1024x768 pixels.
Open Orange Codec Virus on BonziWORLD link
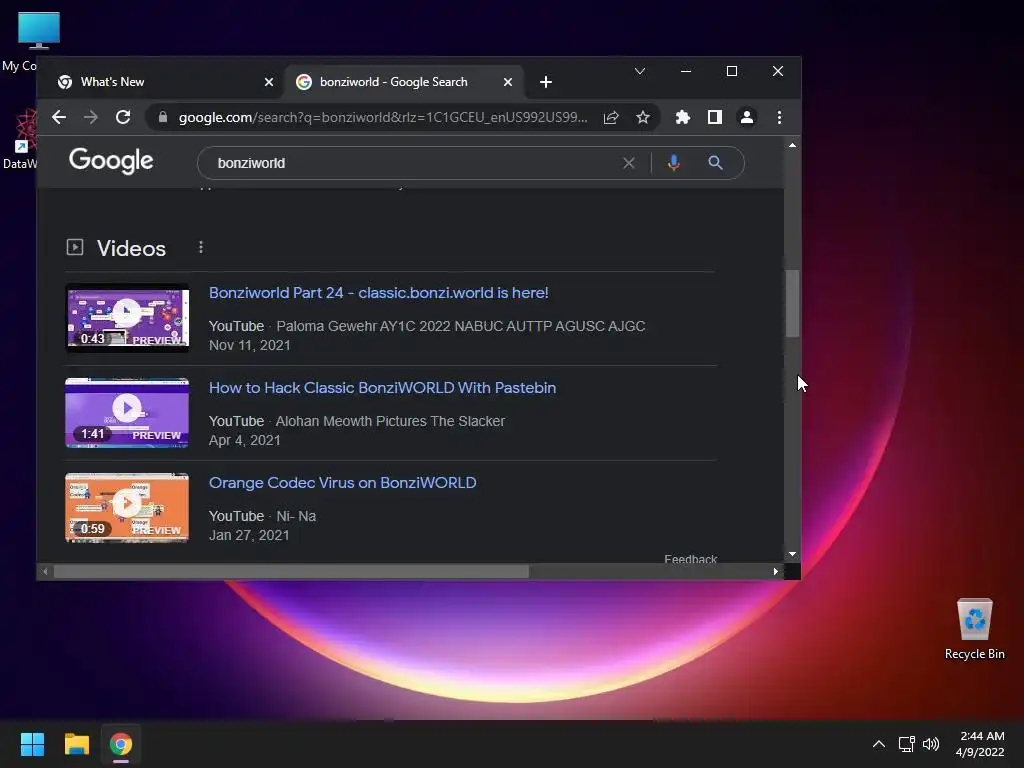(x=342, y=483)
